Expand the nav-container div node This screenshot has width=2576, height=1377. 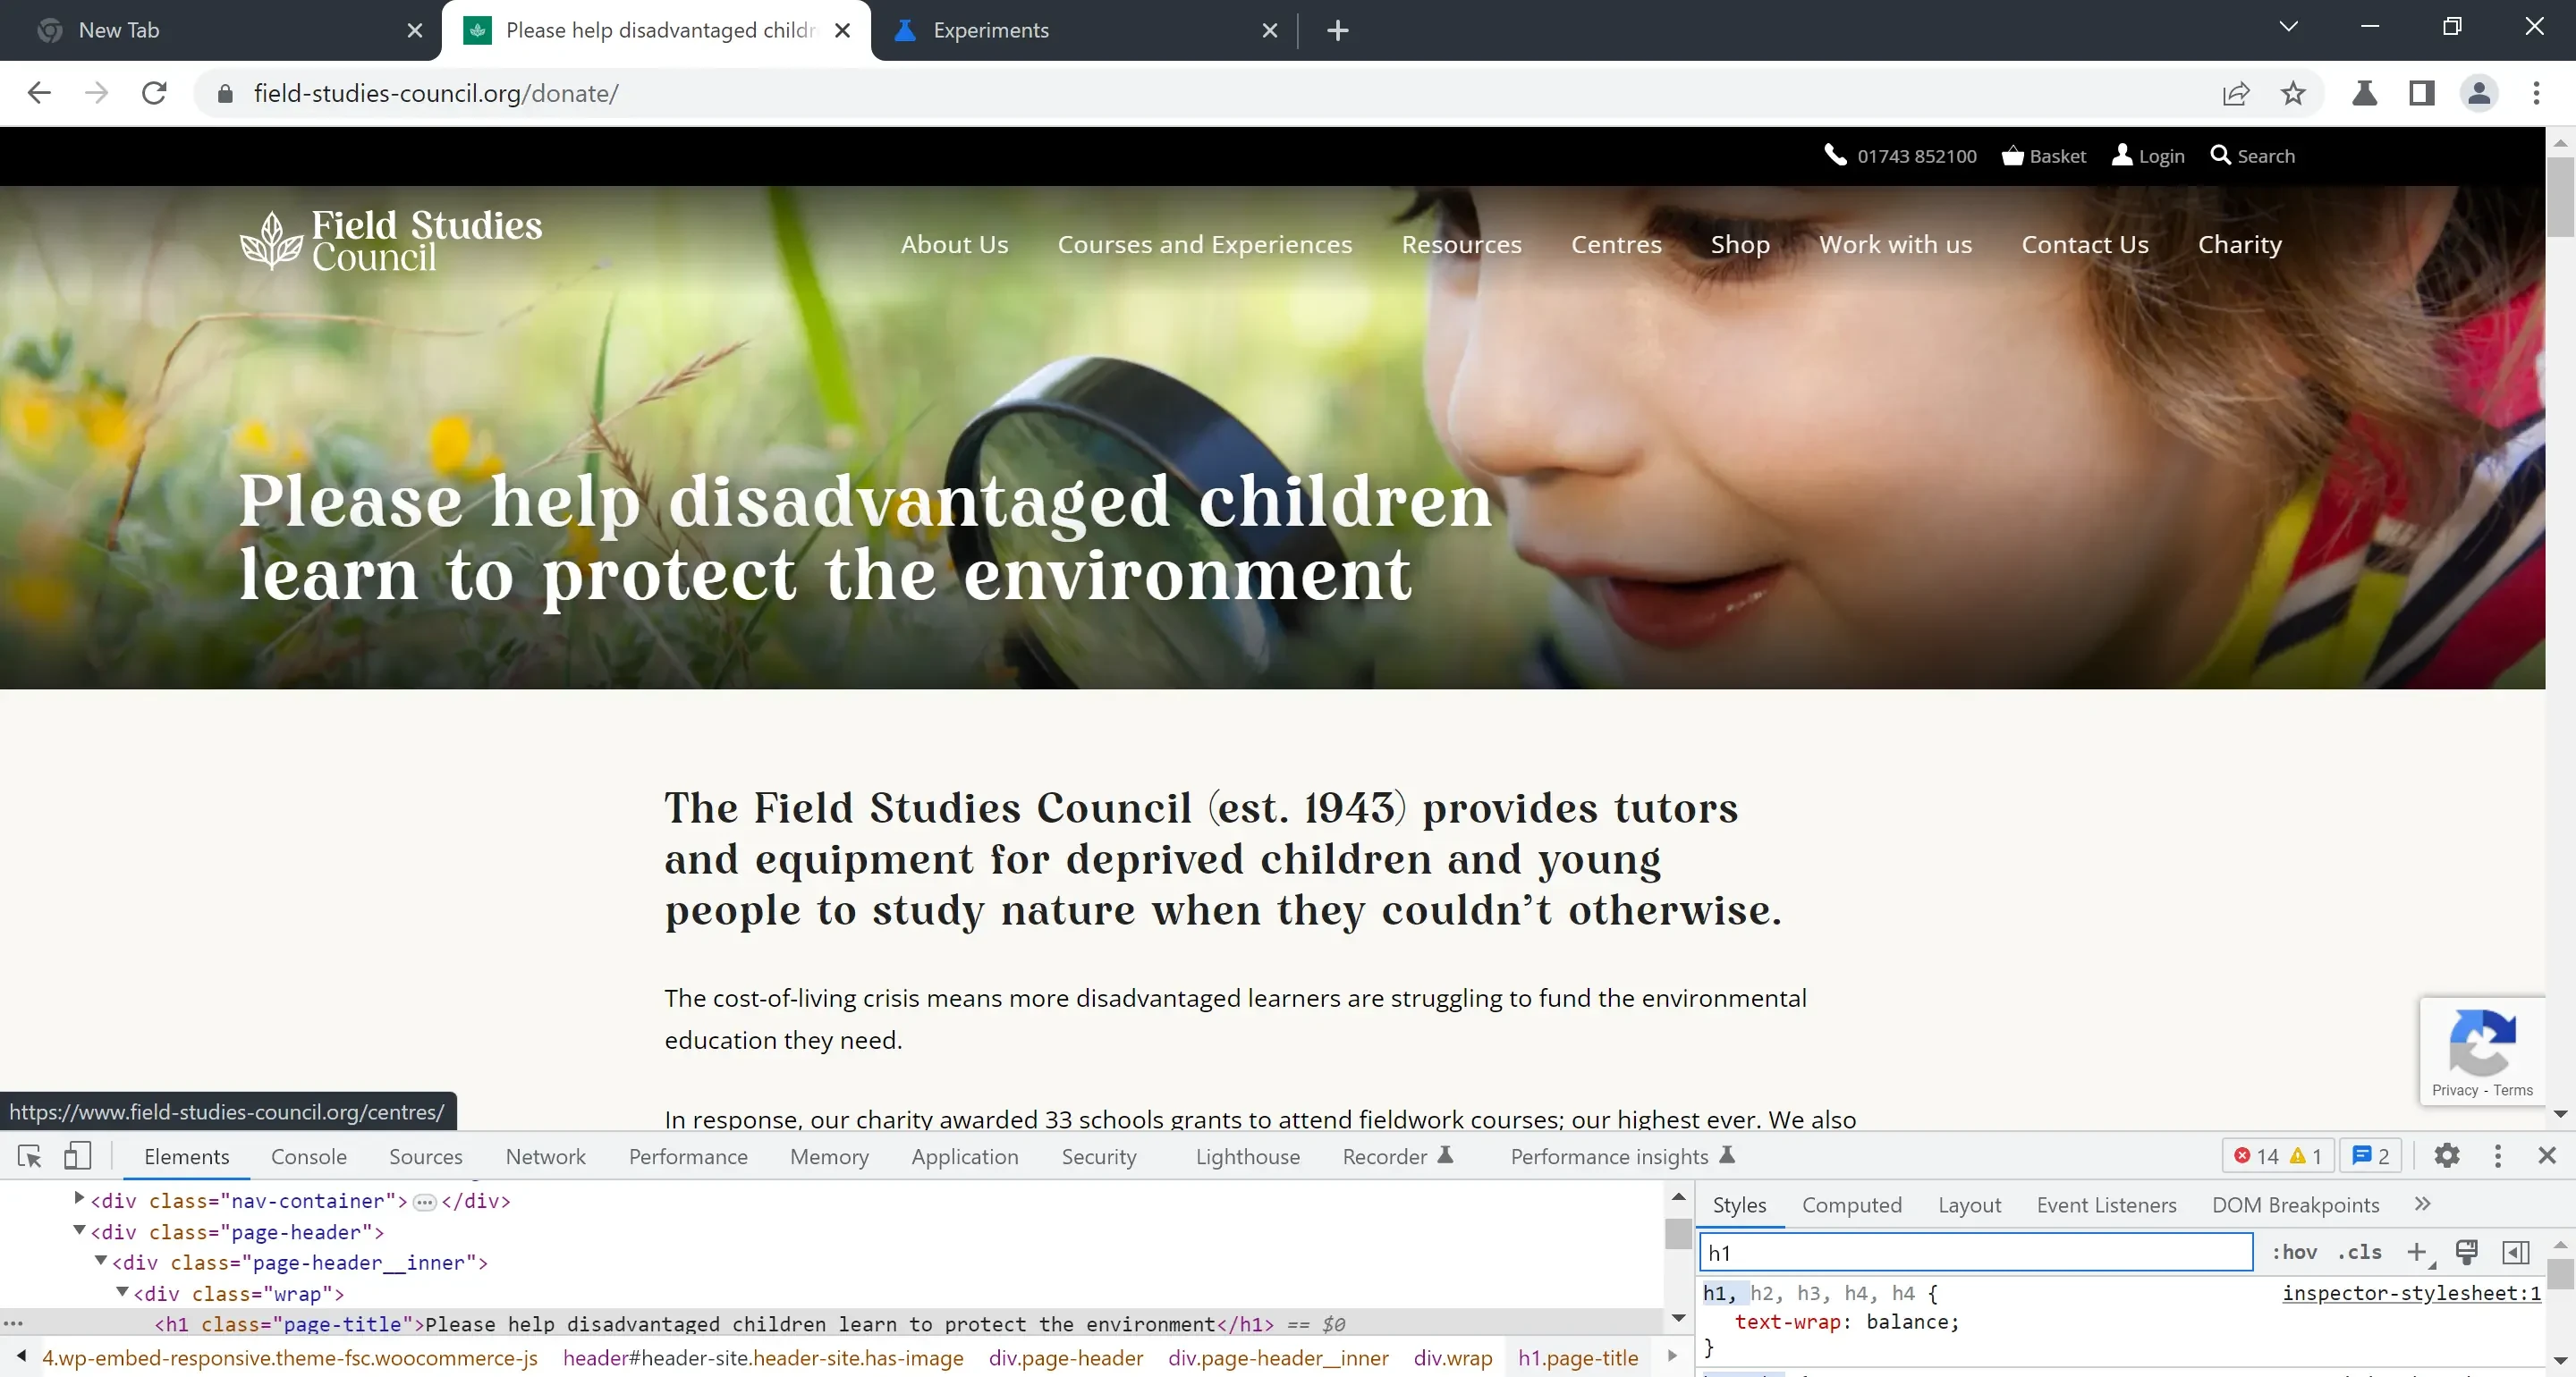(79, 1199)
